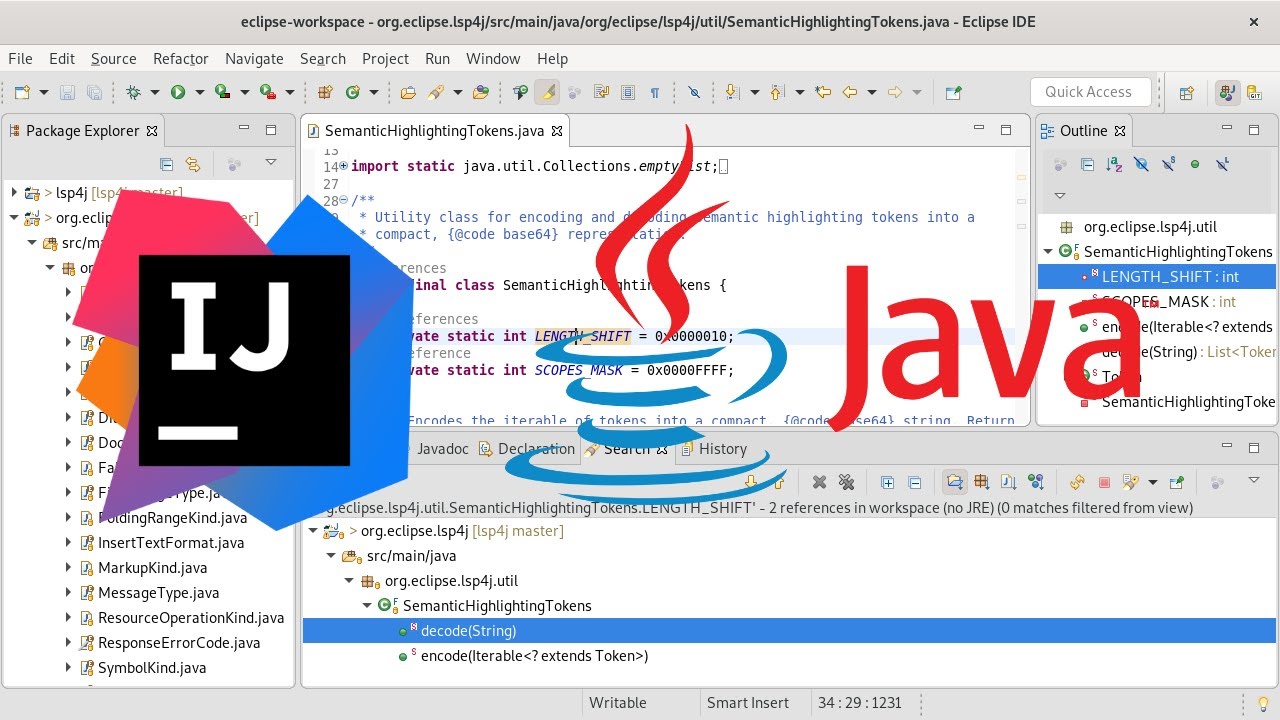Toggle Pin the Search view button

coord(1177,482)
